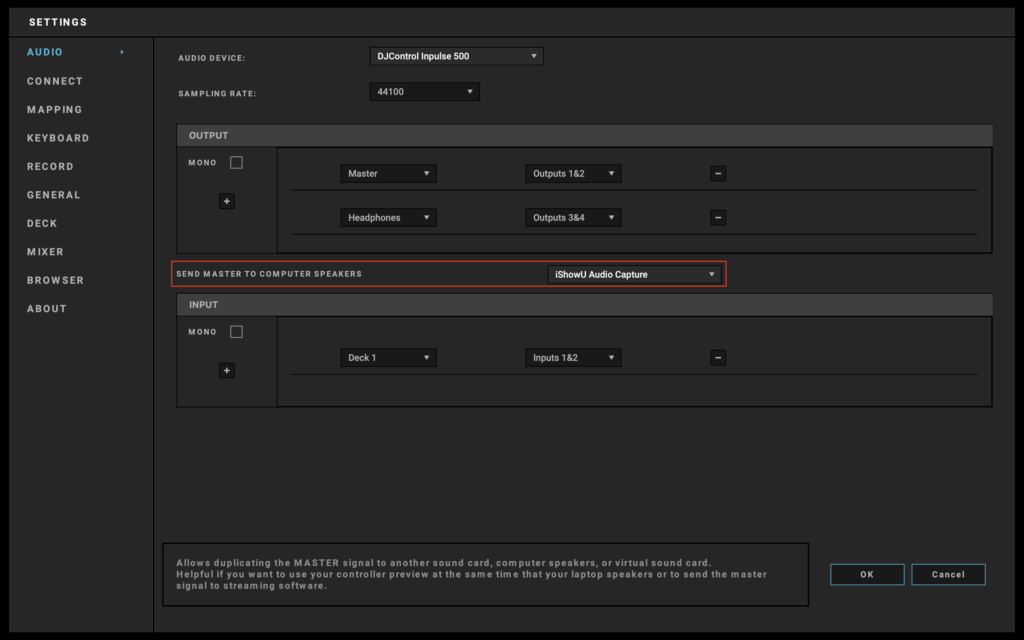Viewport: 1024px width, 640px height.
Task: Remove the Master output row with minus icon
Action: pyautogui.click(x=717, y=174)
